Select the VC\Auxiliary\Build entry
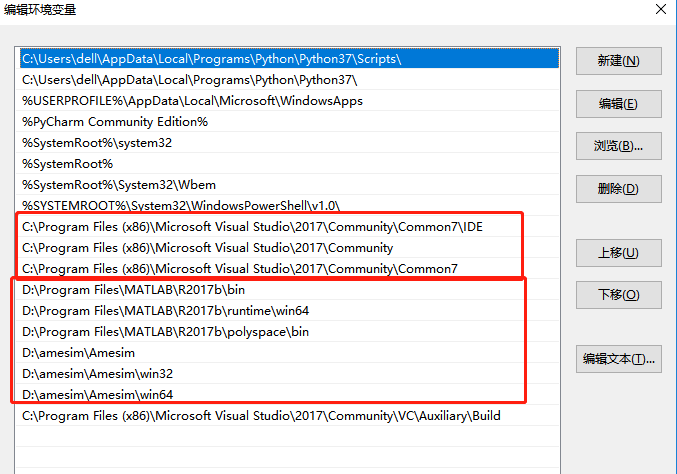The height and width of the screenshot is (474, 677). (x=288, y=416)
